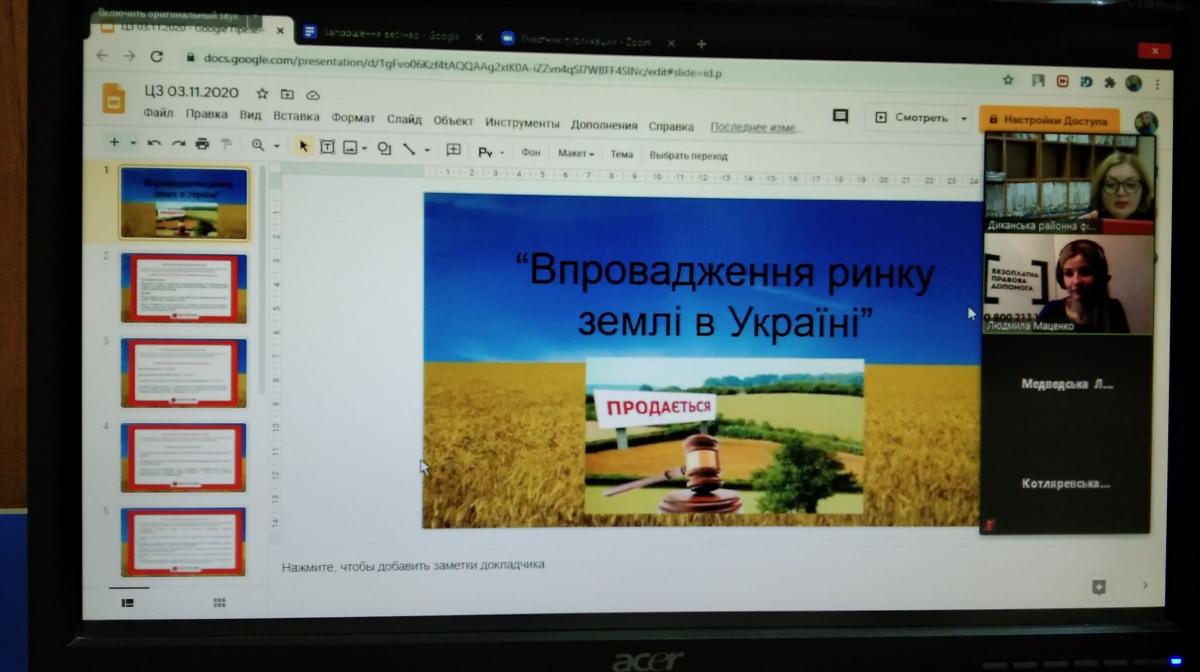Screen dimensions: 1200x672
Task: Click the undo arrow in the toolbar
Action: 154,144
